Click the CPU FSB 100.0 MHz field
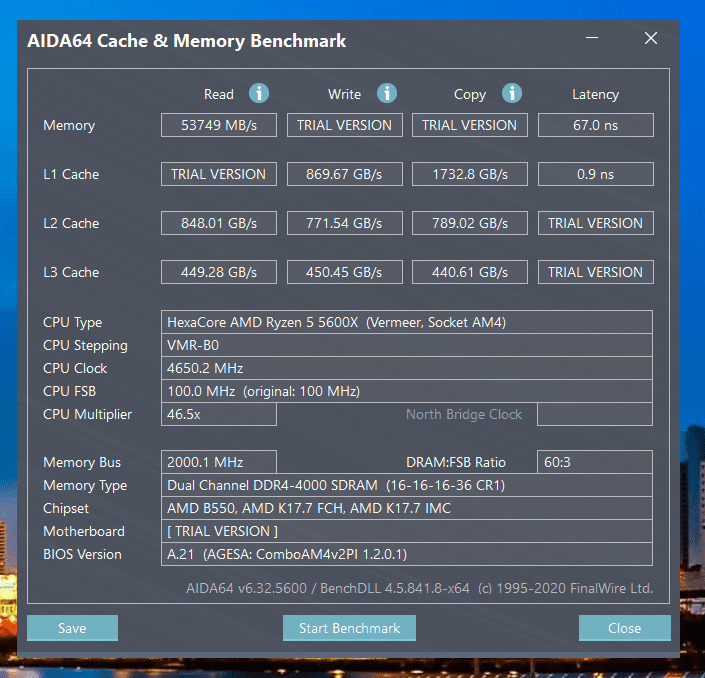 [407, 391]
